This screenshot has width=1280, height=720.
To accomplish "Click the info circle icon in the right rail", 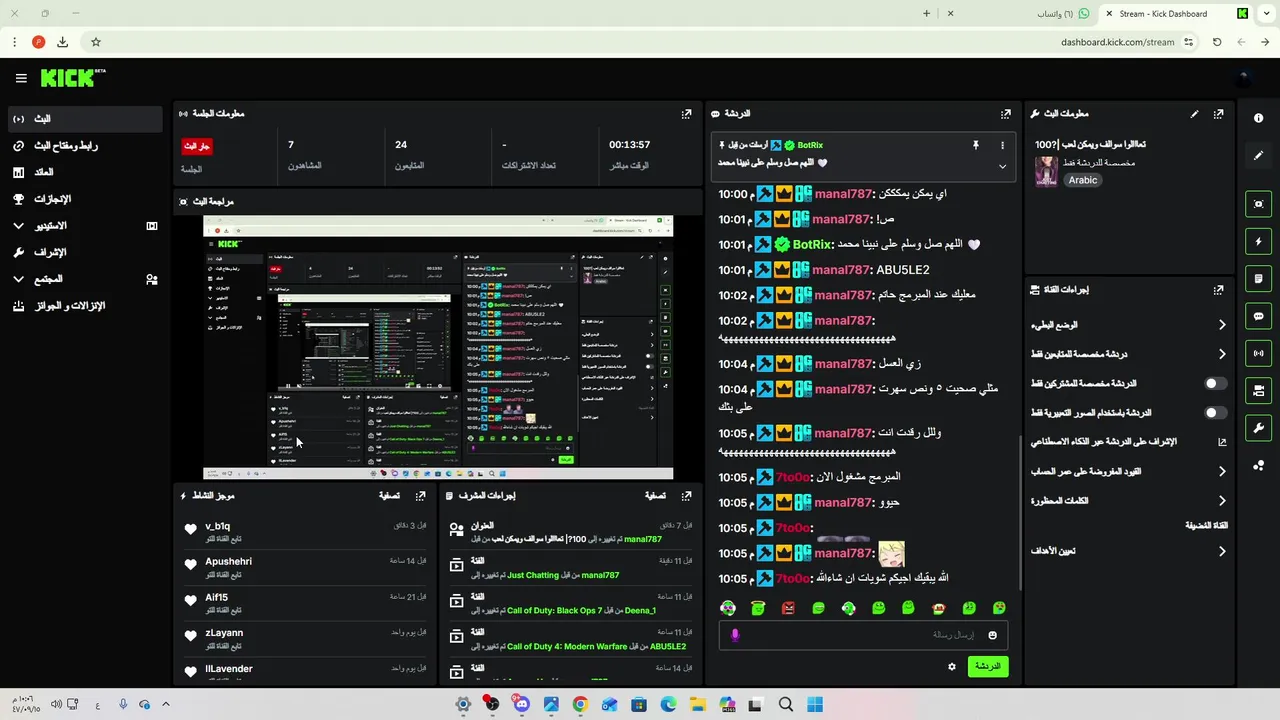I will (x=1258, y=118).
